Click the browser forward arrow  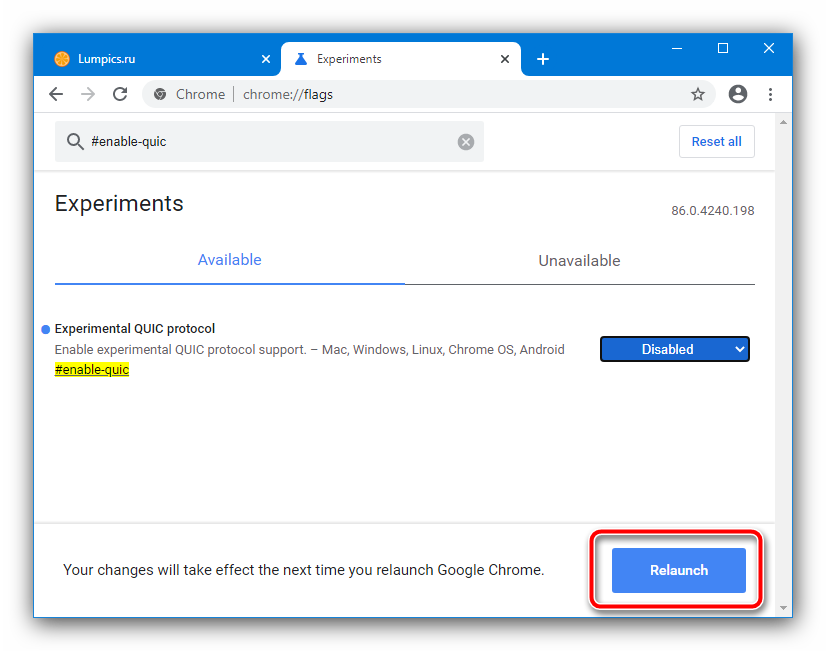[88, 94]
